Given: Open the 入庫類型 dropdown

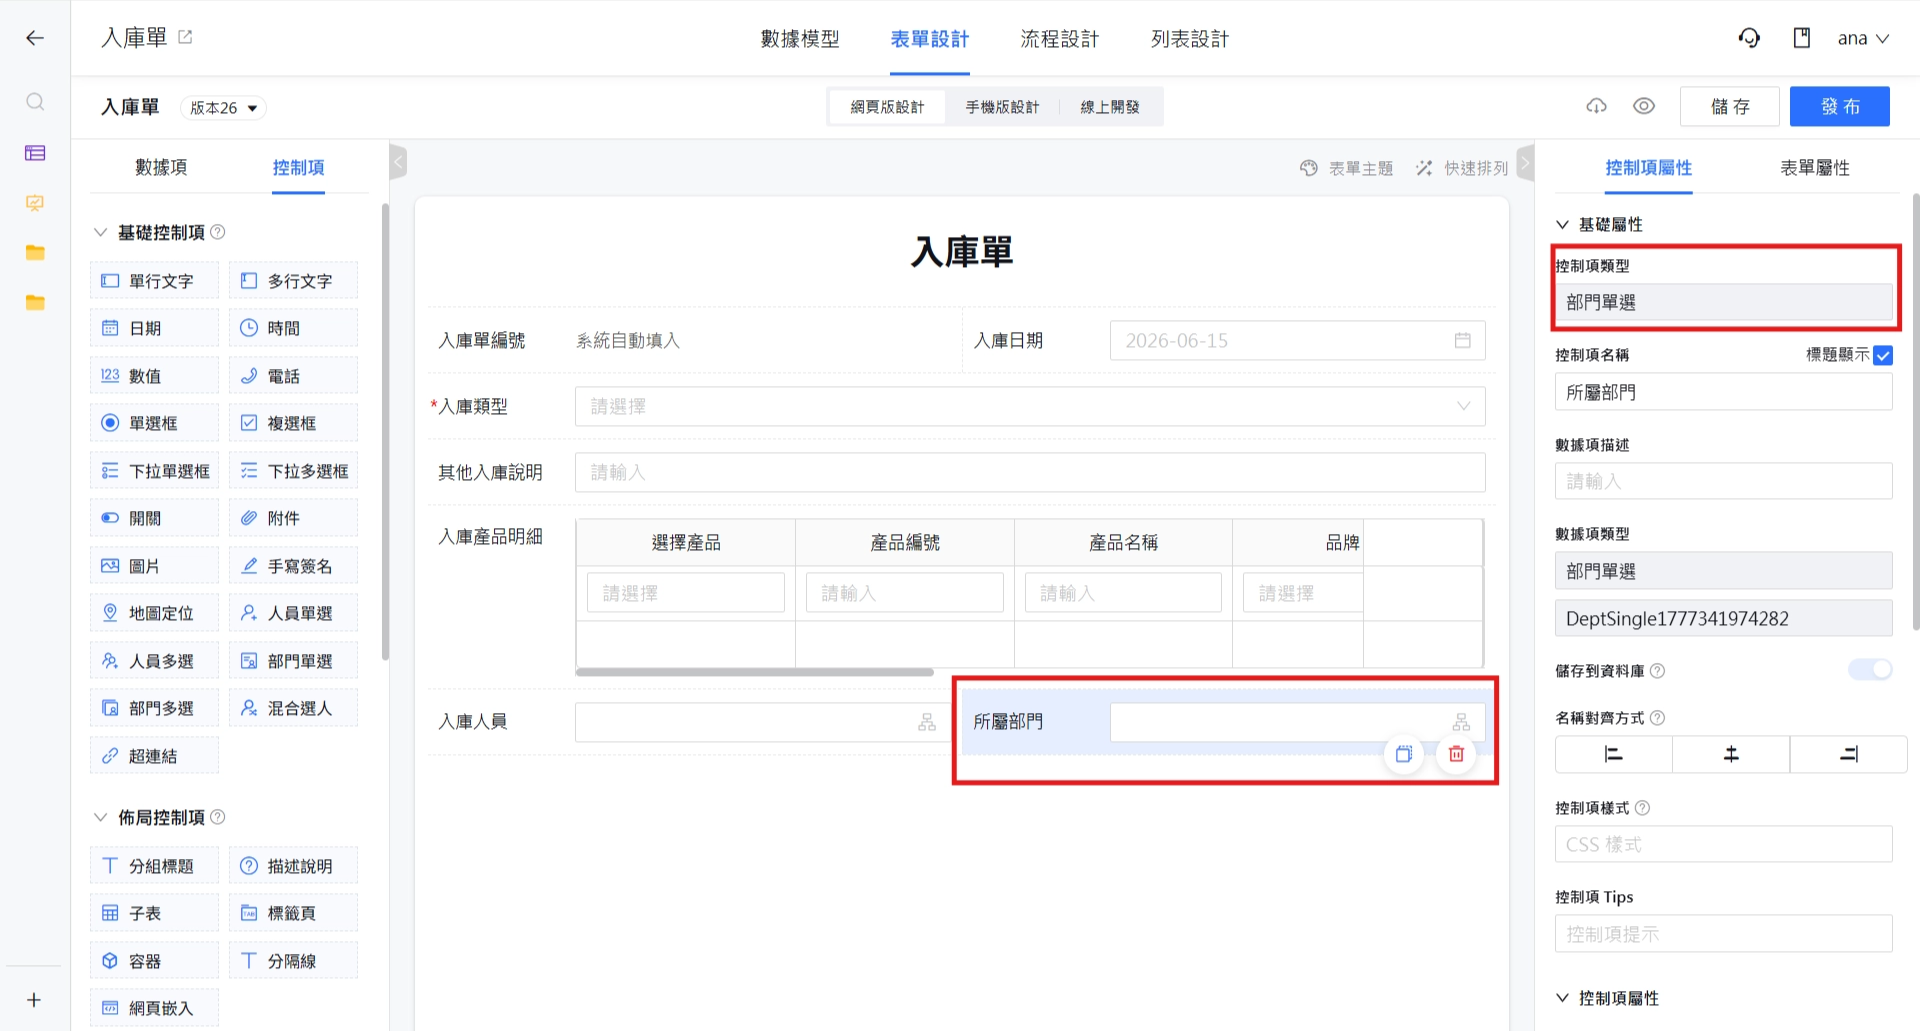Looking at the screenshot, I should point(1030,407).
